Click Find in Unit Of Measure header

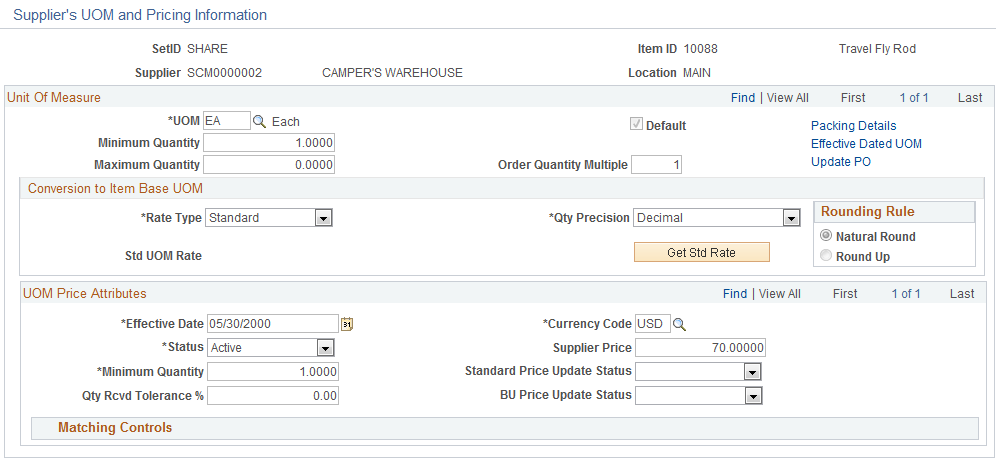(743, 98)
